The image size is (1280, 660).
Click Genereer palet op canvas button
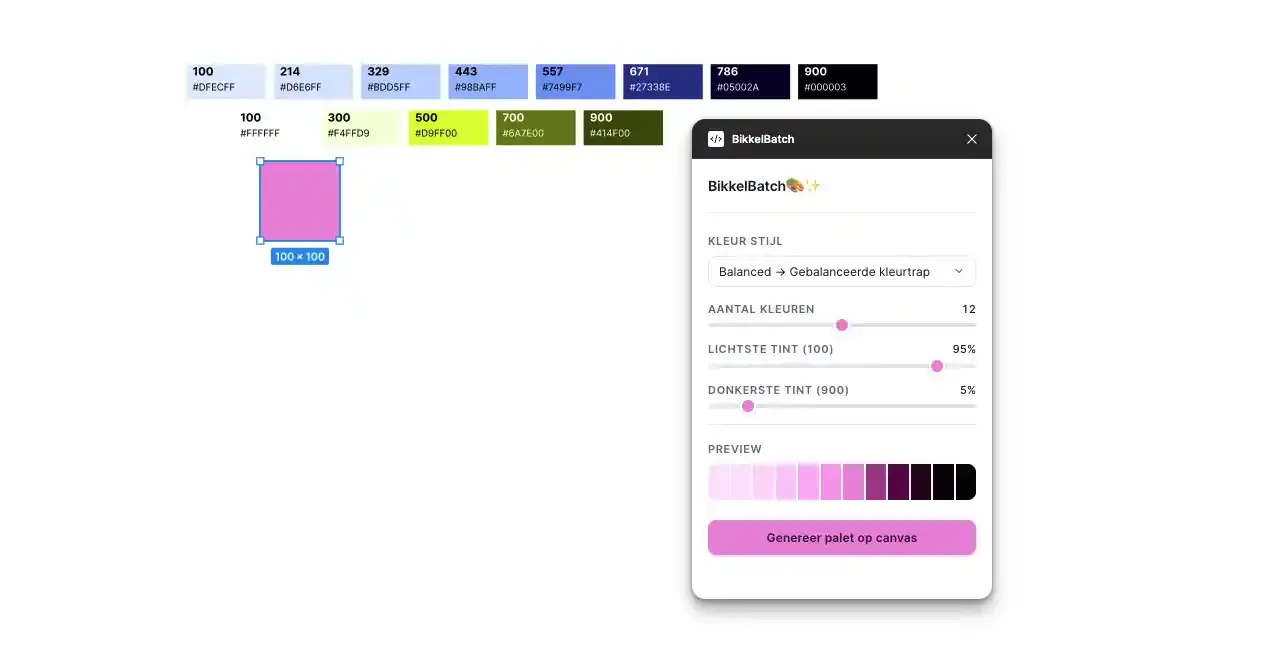tap(841, 537)
